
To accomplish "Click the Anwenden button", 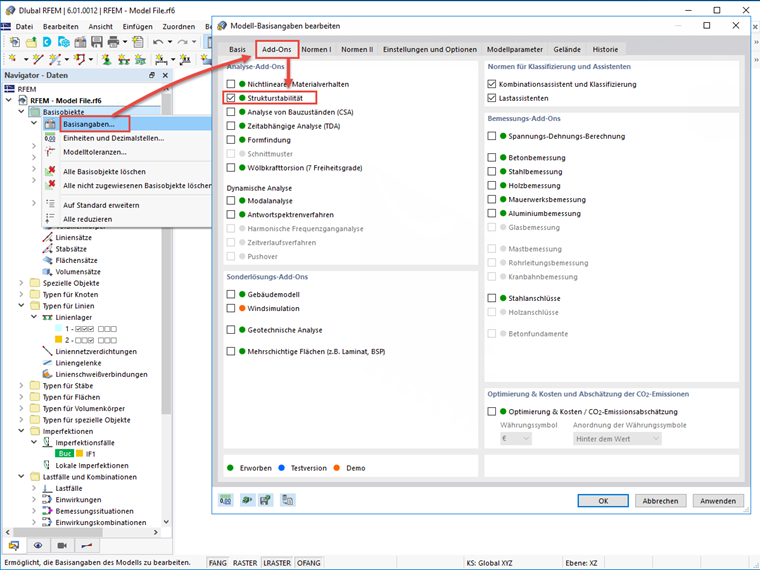I will click(x=718, y=501).
